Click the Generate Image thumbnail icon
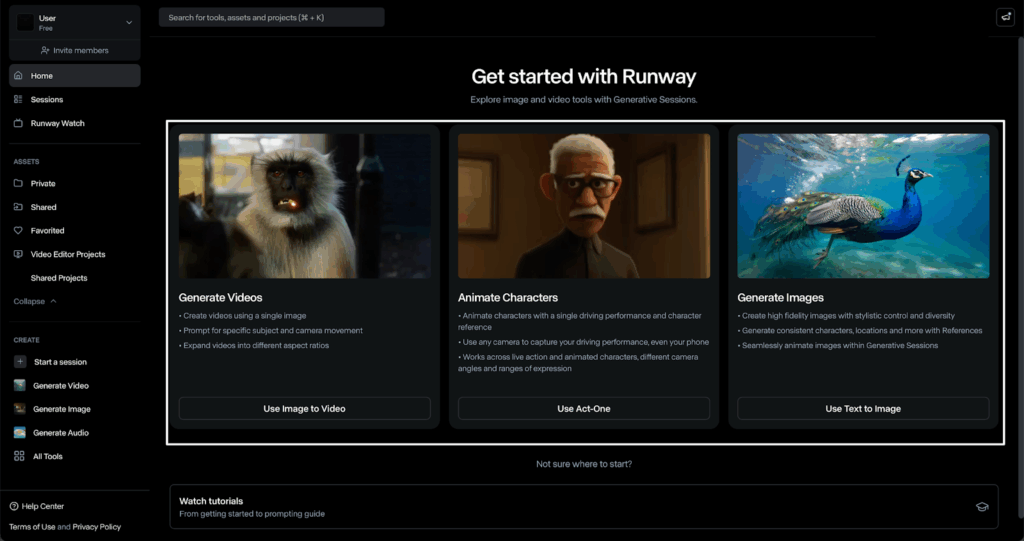Viewport: 1024px width, 541px height. (x=20, y=409)
